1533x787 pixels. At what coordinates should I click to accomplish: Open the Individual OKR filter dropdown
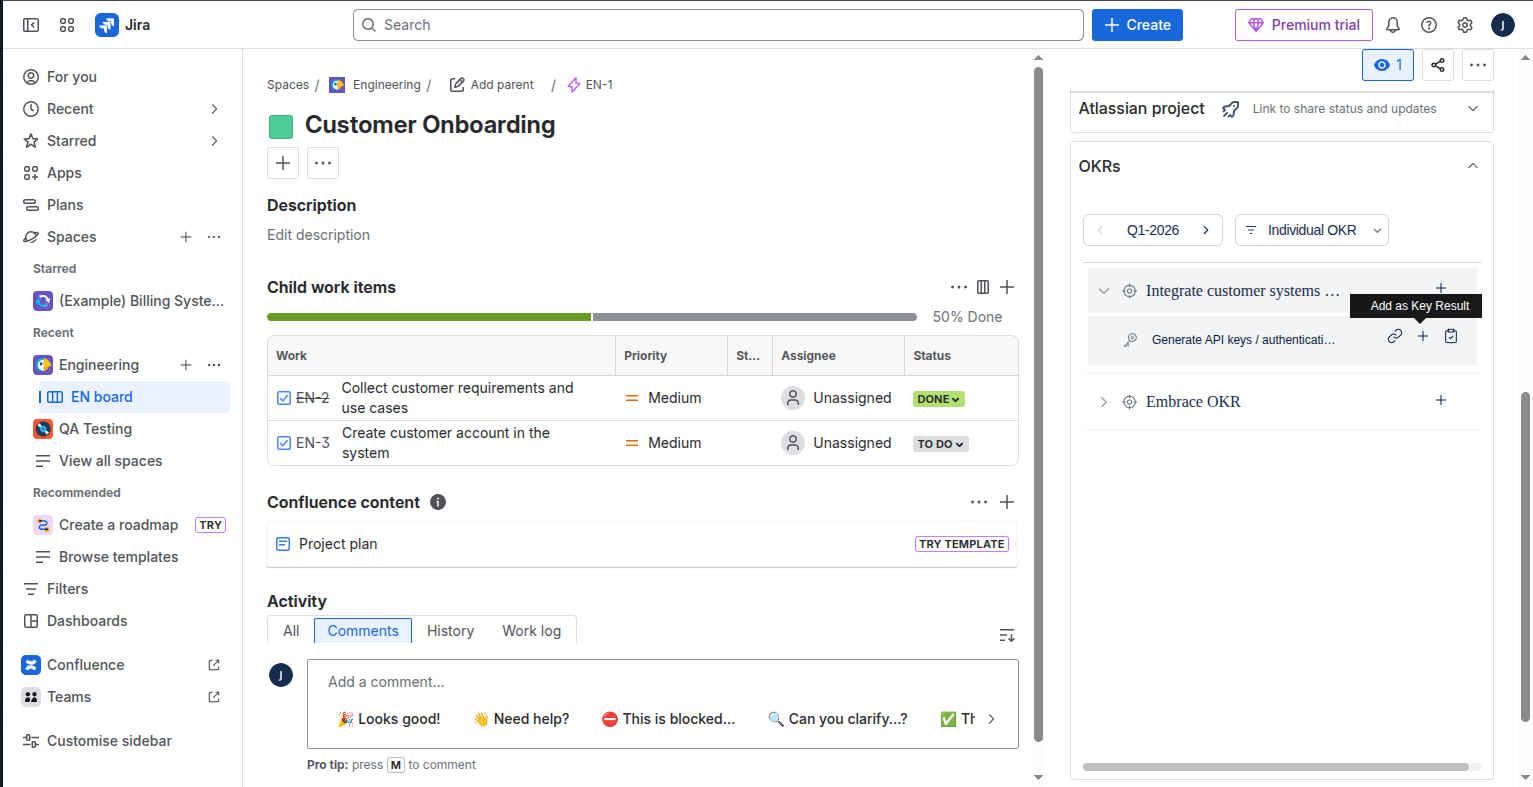[x=1312, y=230]
